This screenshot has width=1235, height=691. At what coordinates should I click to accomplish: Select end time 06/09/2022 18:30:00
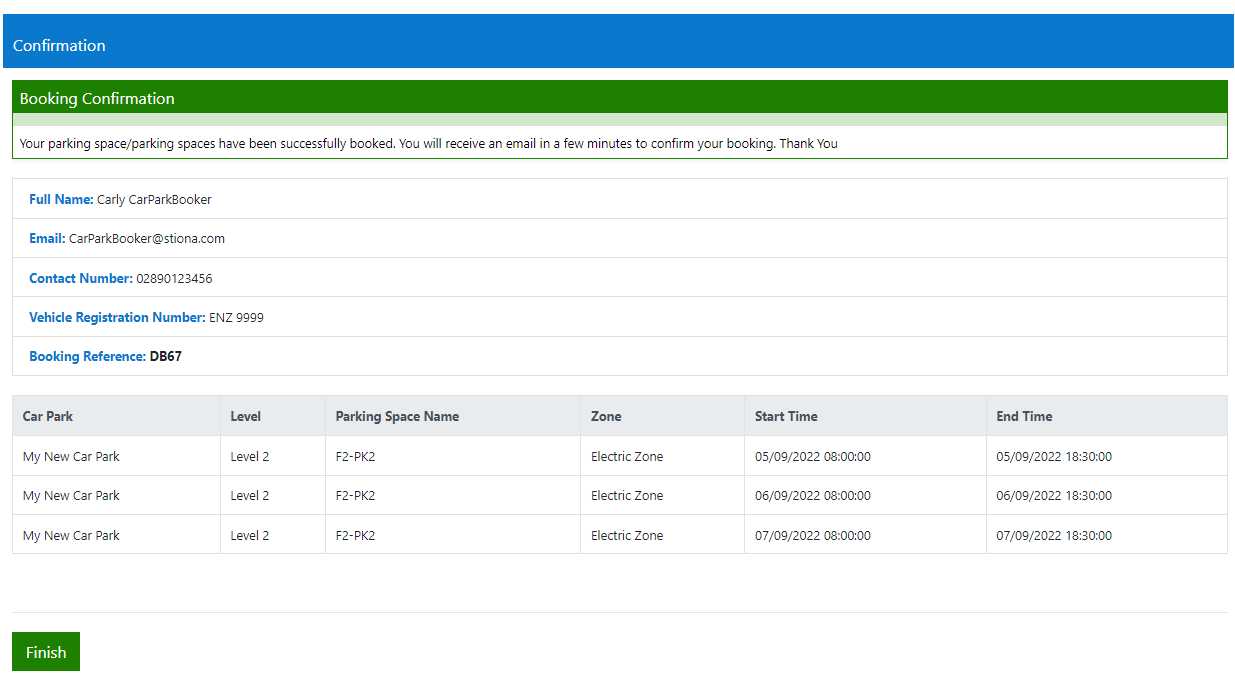[1054, 495]
